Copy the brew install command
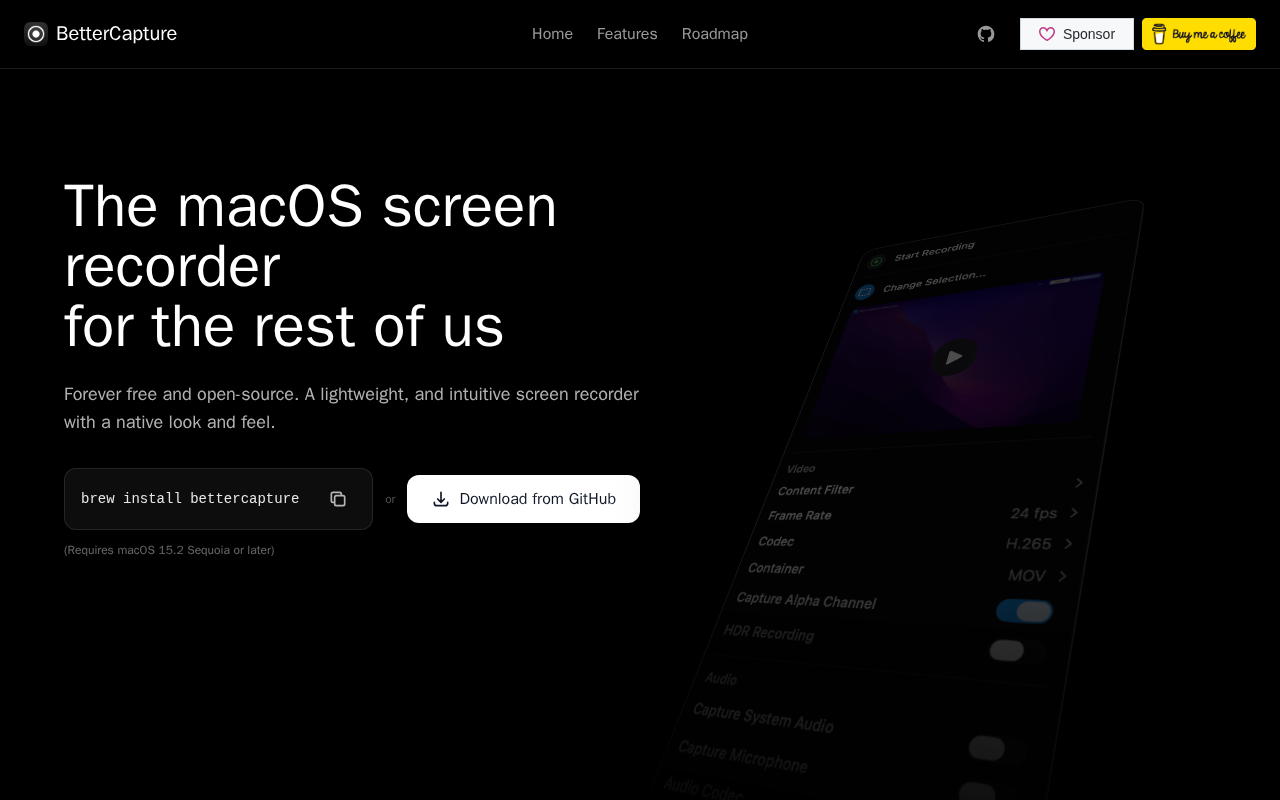The height and width of the screenshot is (800, 1280). (338, 499)
